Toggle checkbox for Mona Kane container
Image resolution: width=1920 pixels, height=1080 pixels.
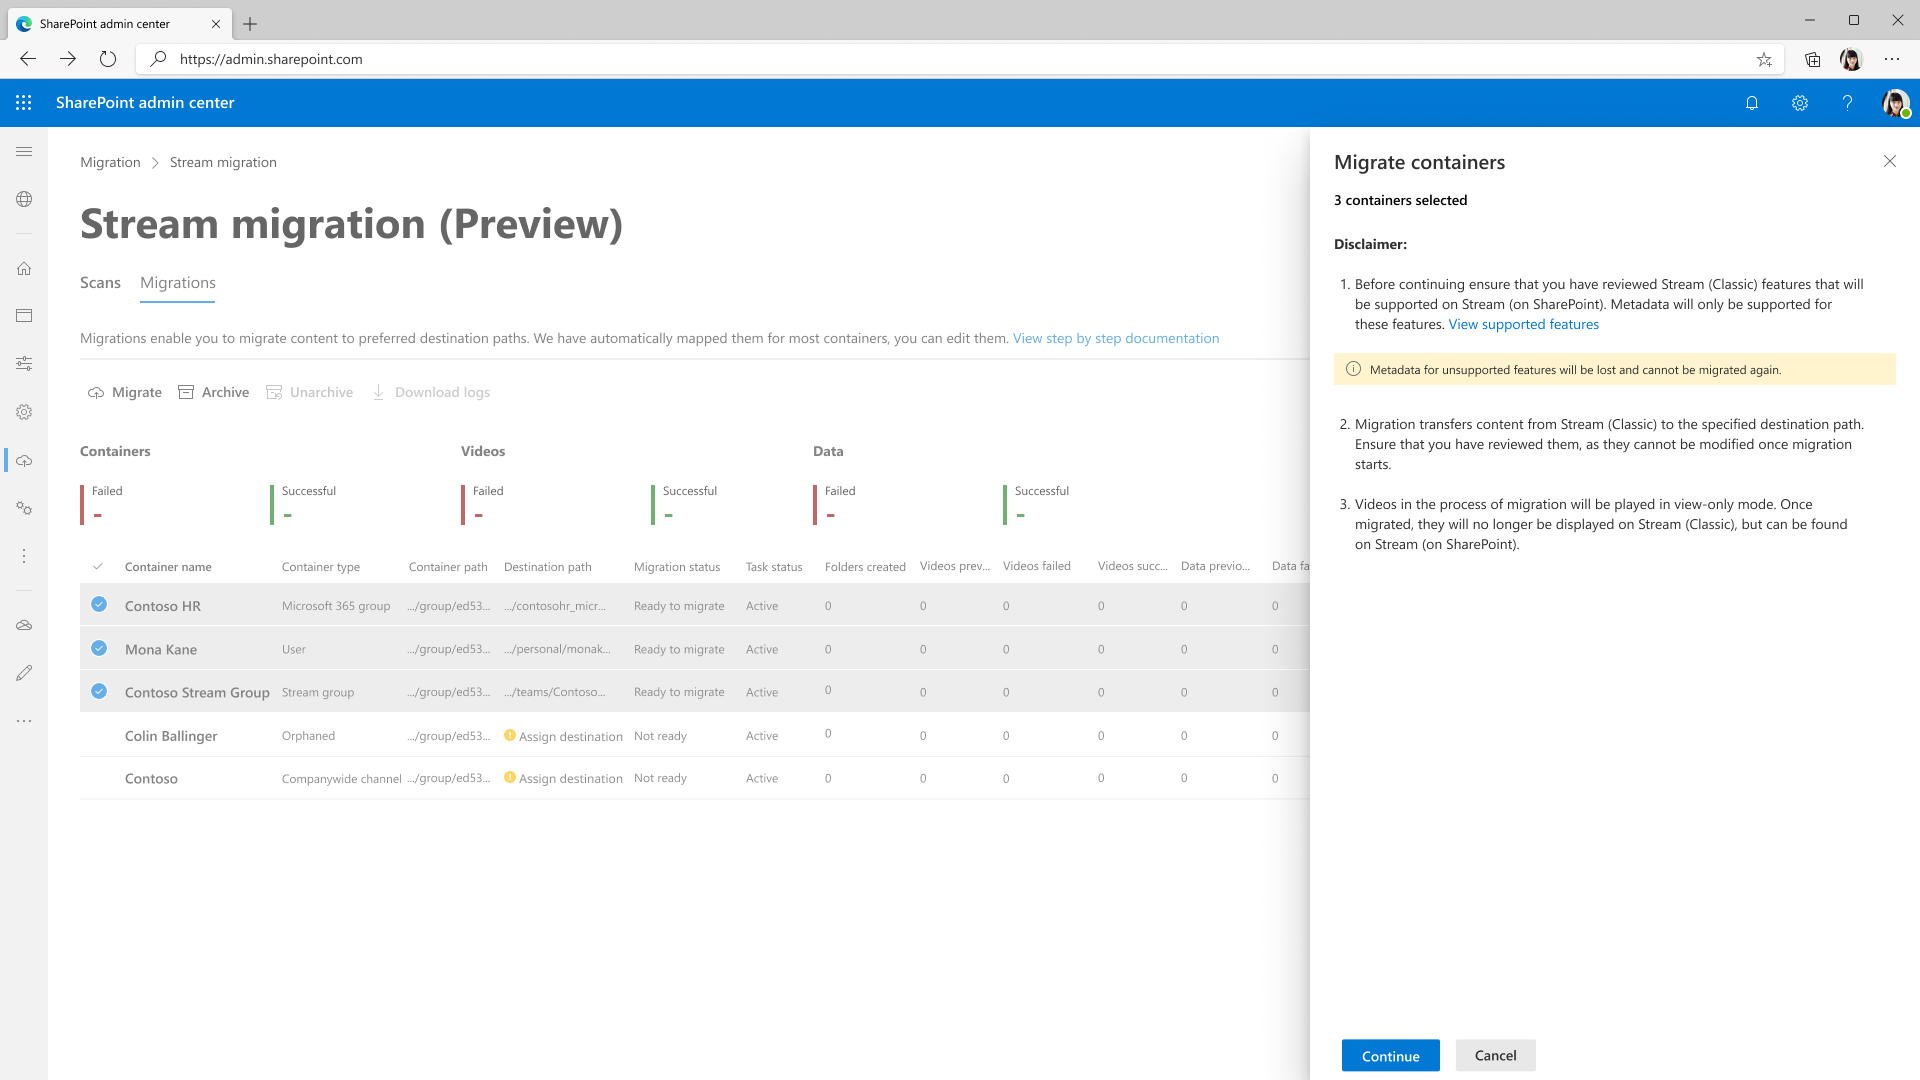coord(99,647)
